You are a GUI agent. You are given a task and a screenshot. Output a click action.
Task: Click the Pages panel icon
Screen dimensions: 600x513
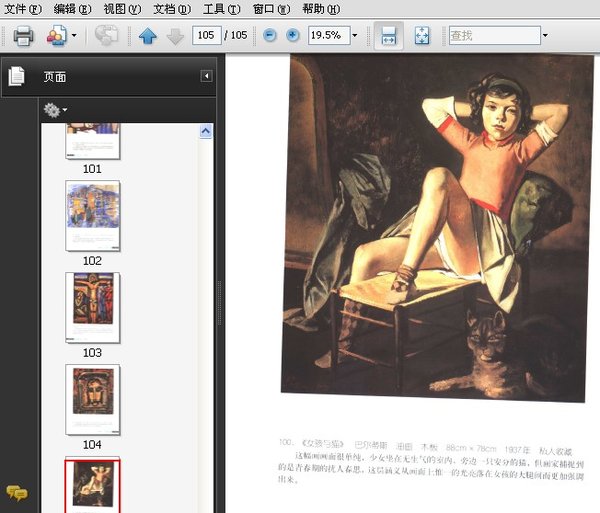click(x=17, y=76)
